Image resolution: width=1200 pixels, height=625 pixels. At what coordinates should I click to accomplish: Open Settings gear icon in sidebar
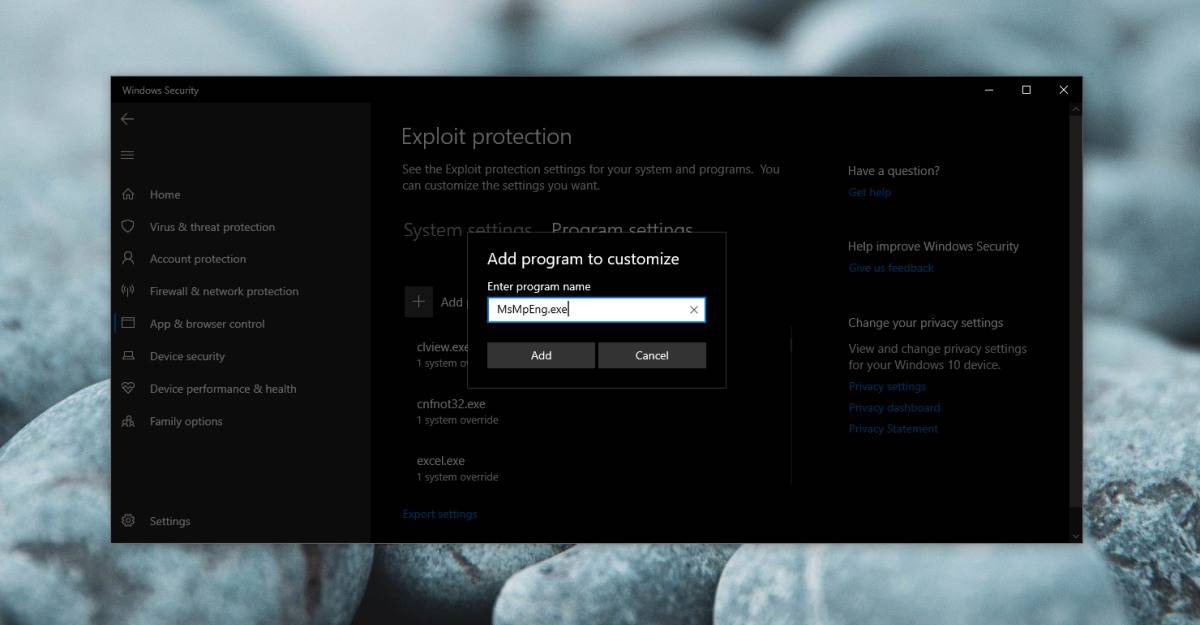point(128,521)
